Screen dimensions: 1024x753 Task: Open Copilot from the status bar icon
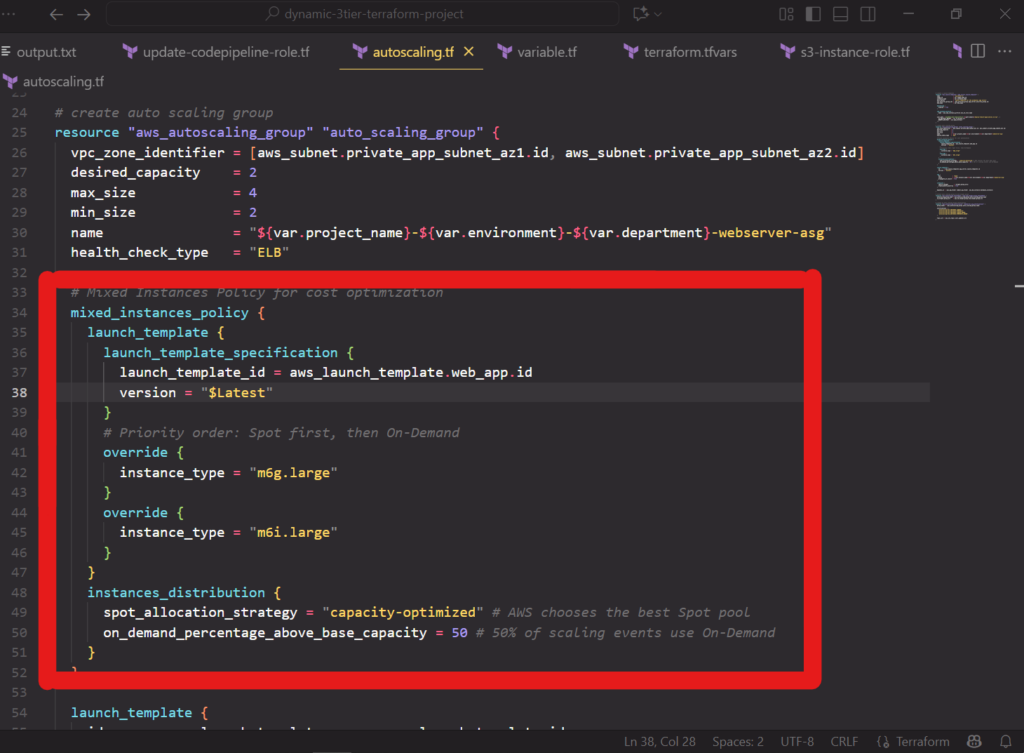pos(974,741)
